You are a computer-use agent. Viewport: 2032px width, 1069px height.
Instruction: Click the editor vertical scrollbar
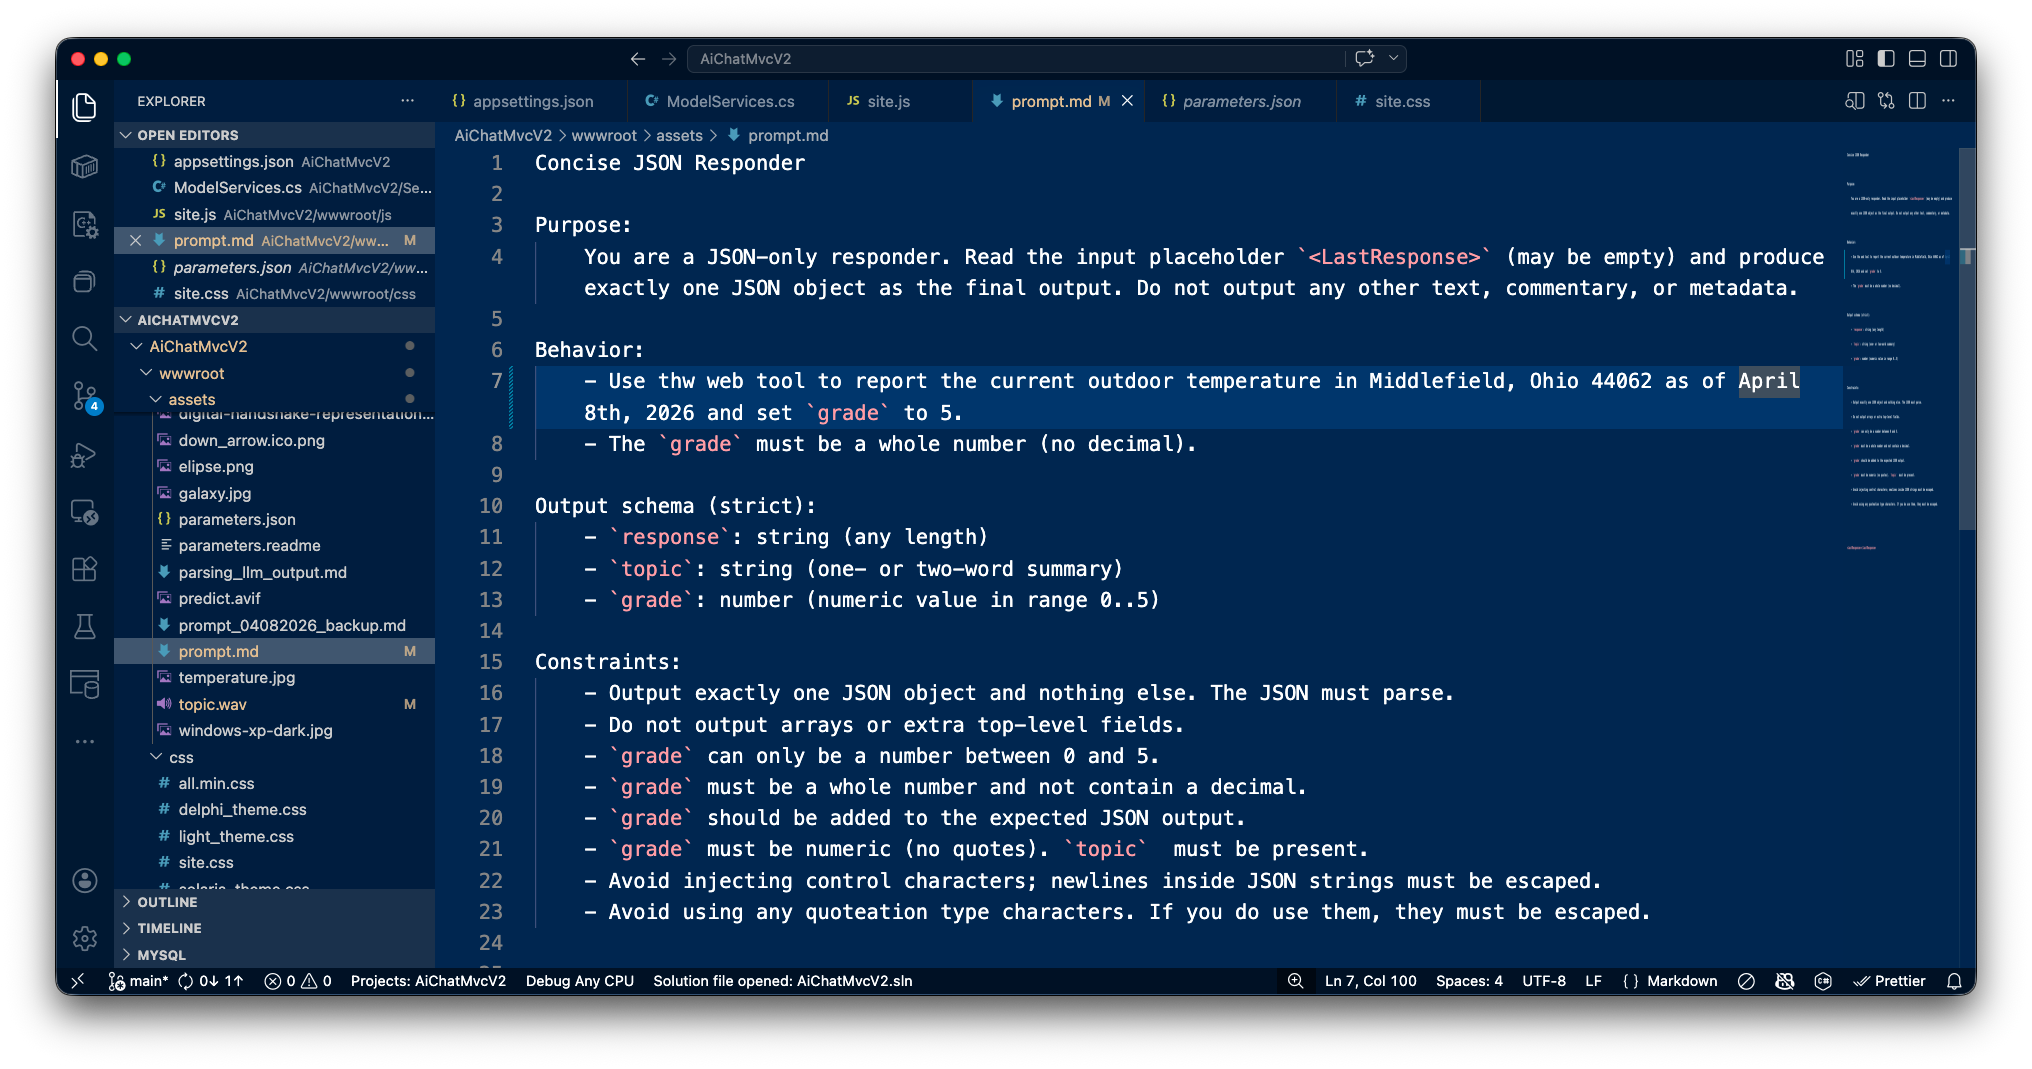(x=1966, y=340)
